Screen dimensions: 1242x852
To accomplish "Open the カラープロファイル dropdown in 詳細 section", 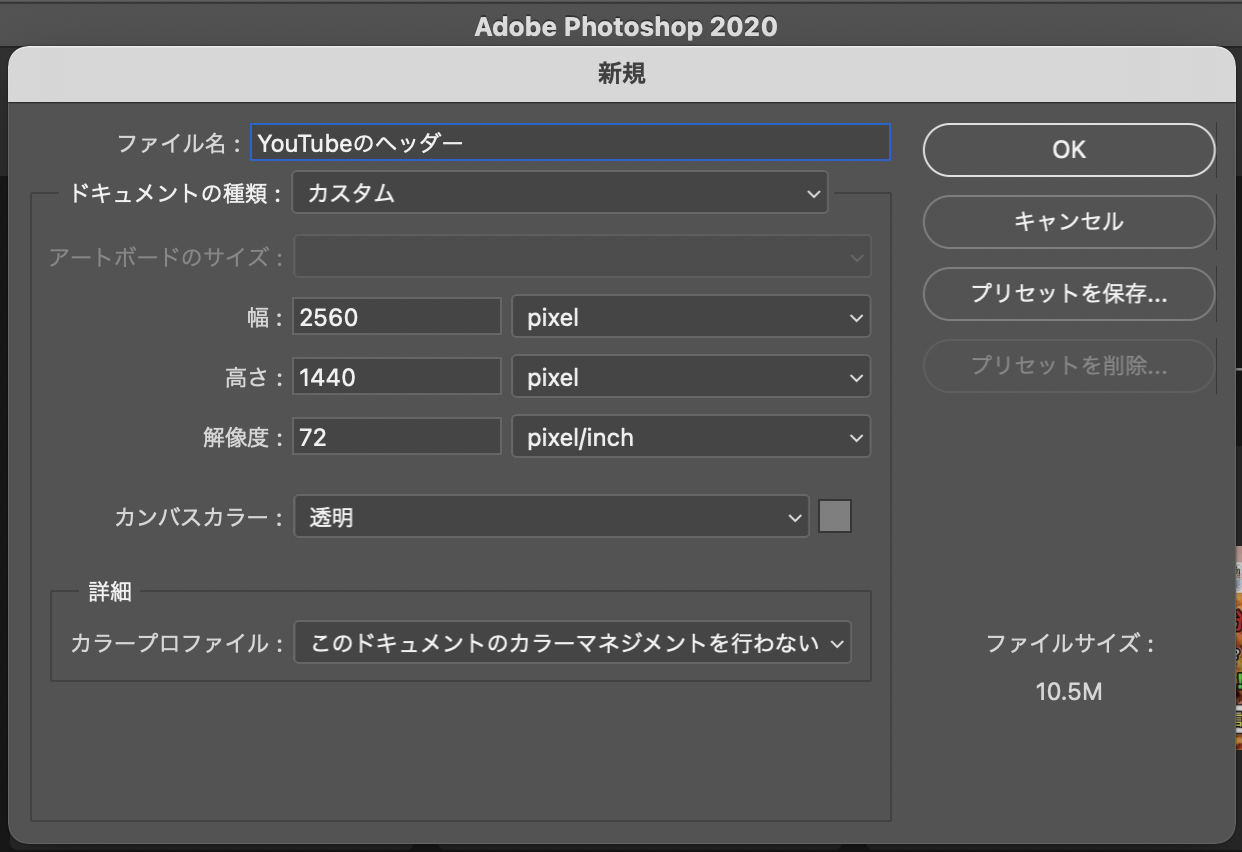I will 572,643.
